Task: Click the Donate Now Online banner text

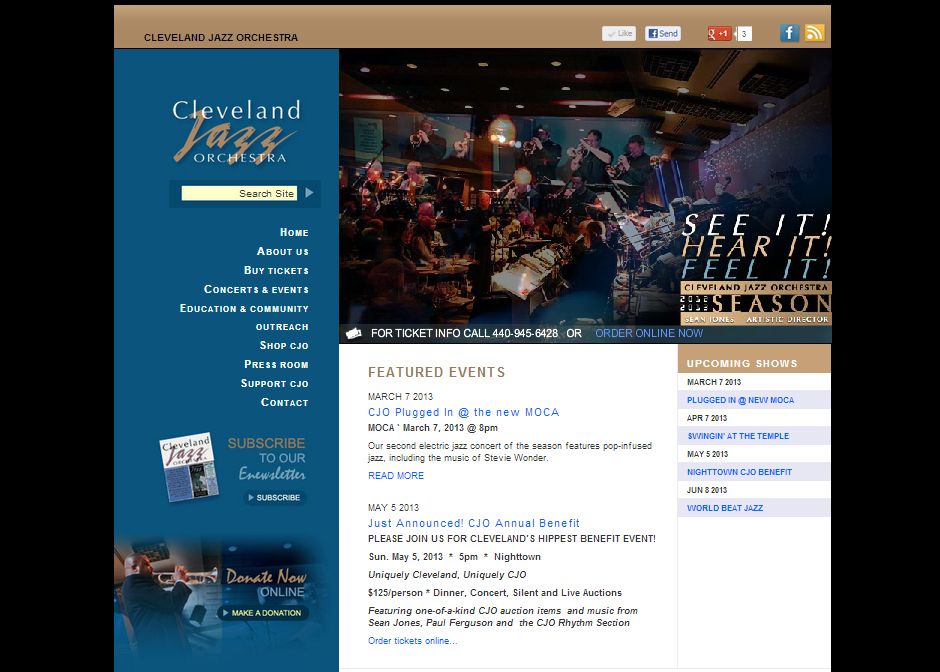Action: click(x=266, y=583)
